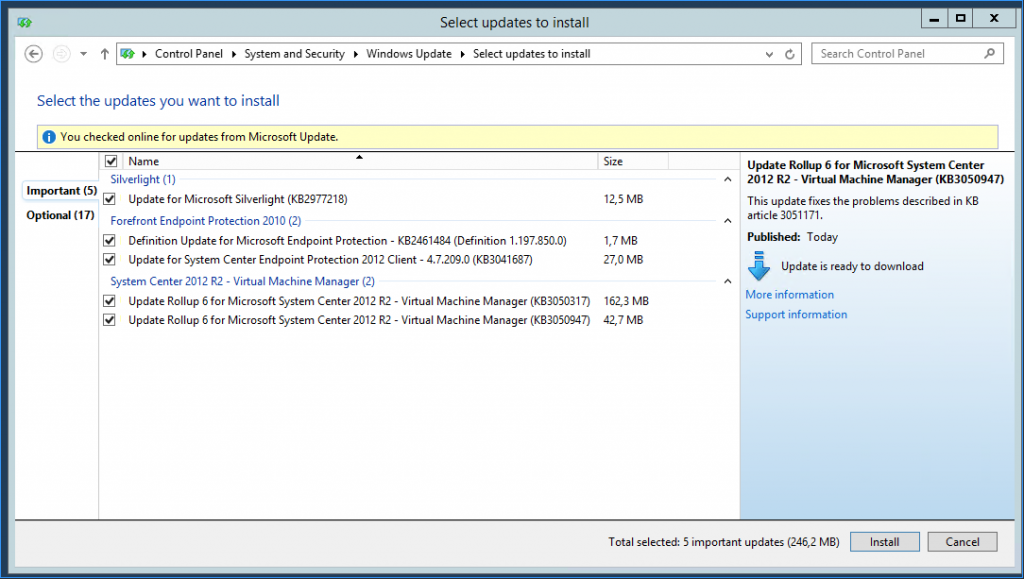Click the Forward navigation arrow
This screenshot has height=579, width=1024.
(61, 54)
